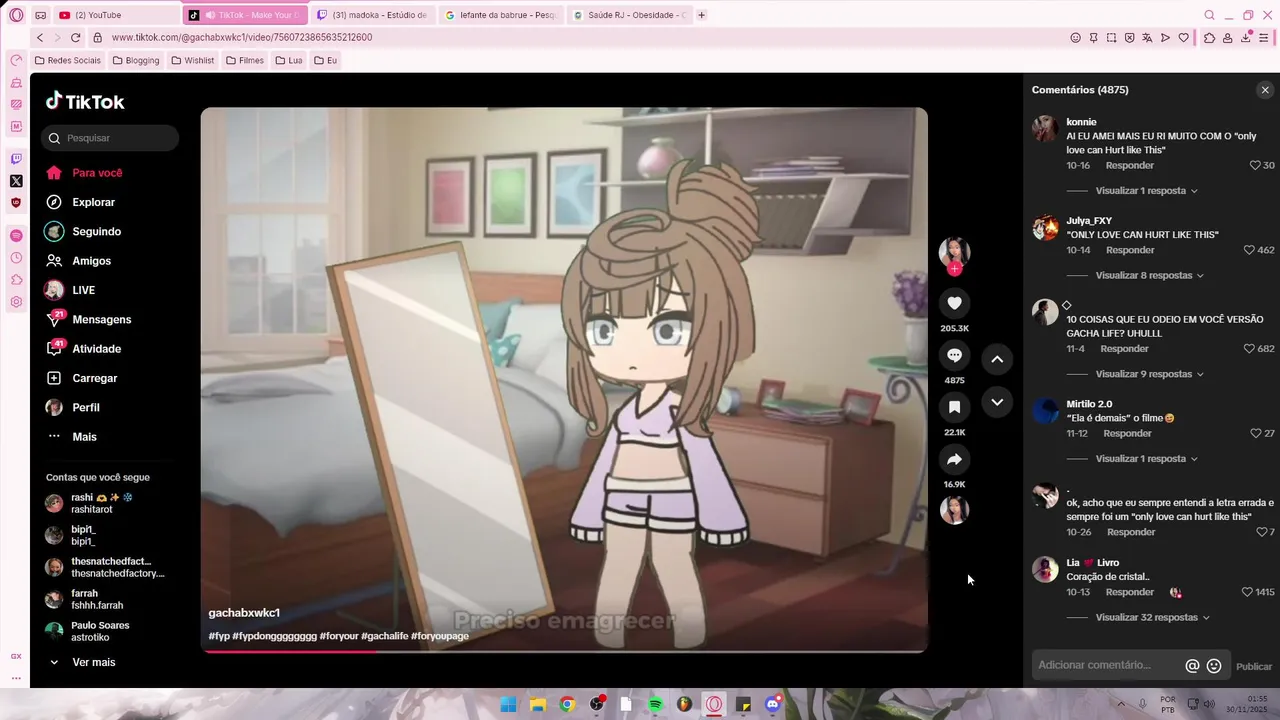This screenshot has width=1280, height=720.
Task: Click Publicar to post comment
Action: [x=1254, y=667]
